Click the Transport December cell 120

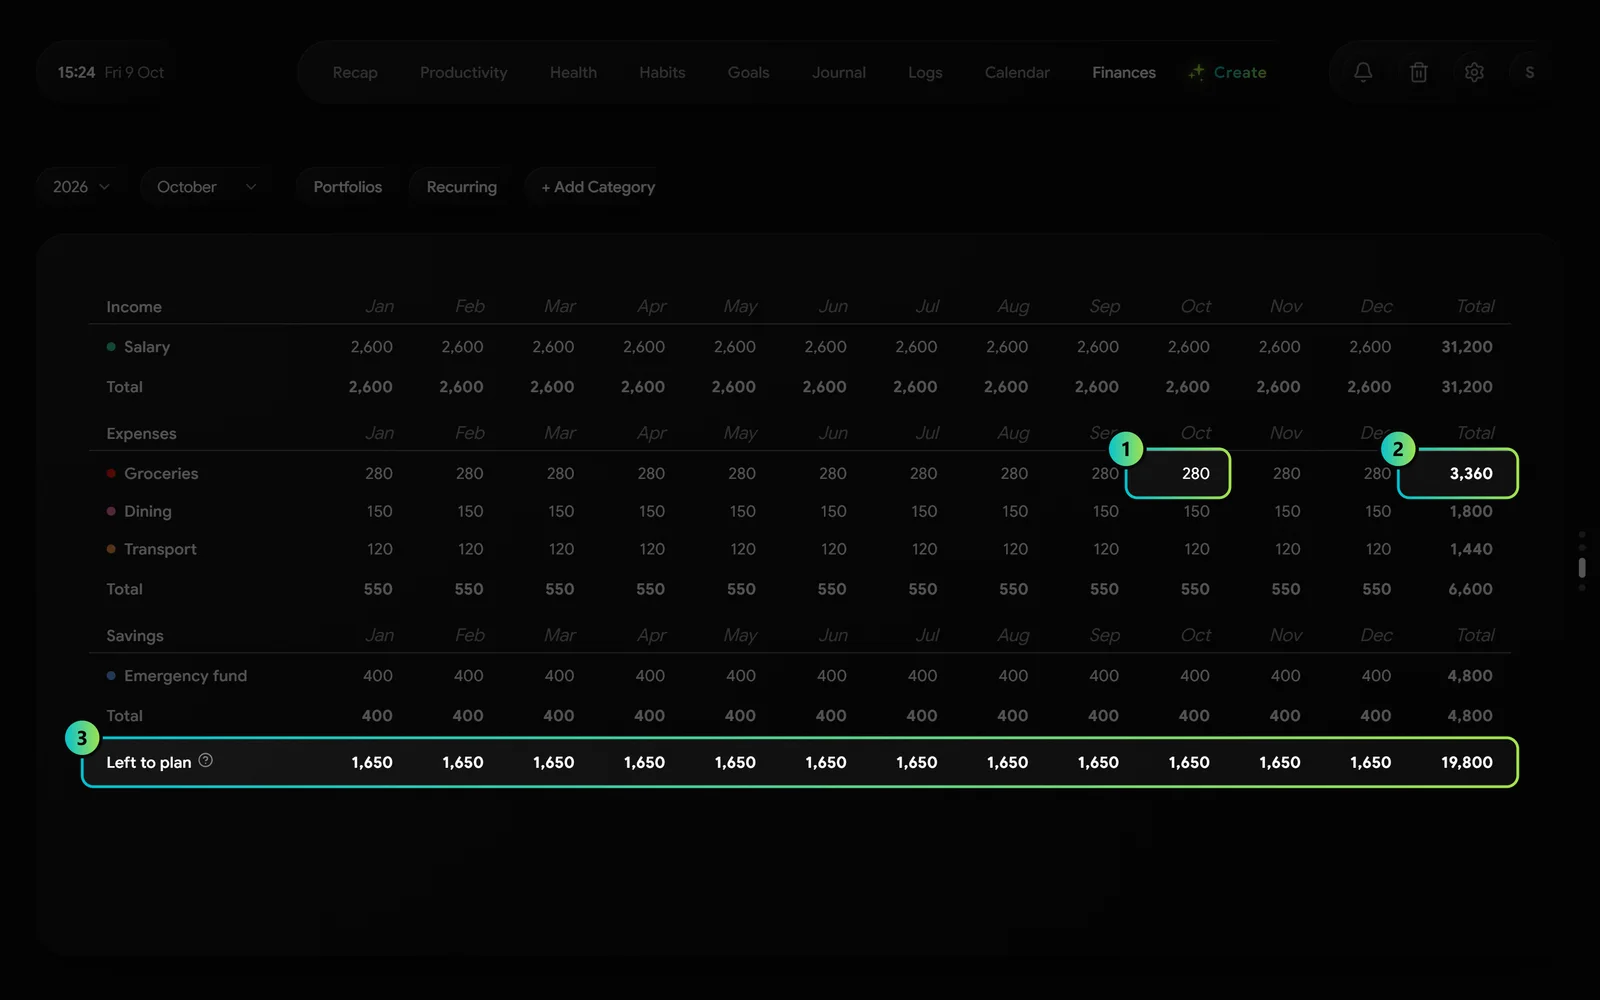click(x=1378, y=550)
